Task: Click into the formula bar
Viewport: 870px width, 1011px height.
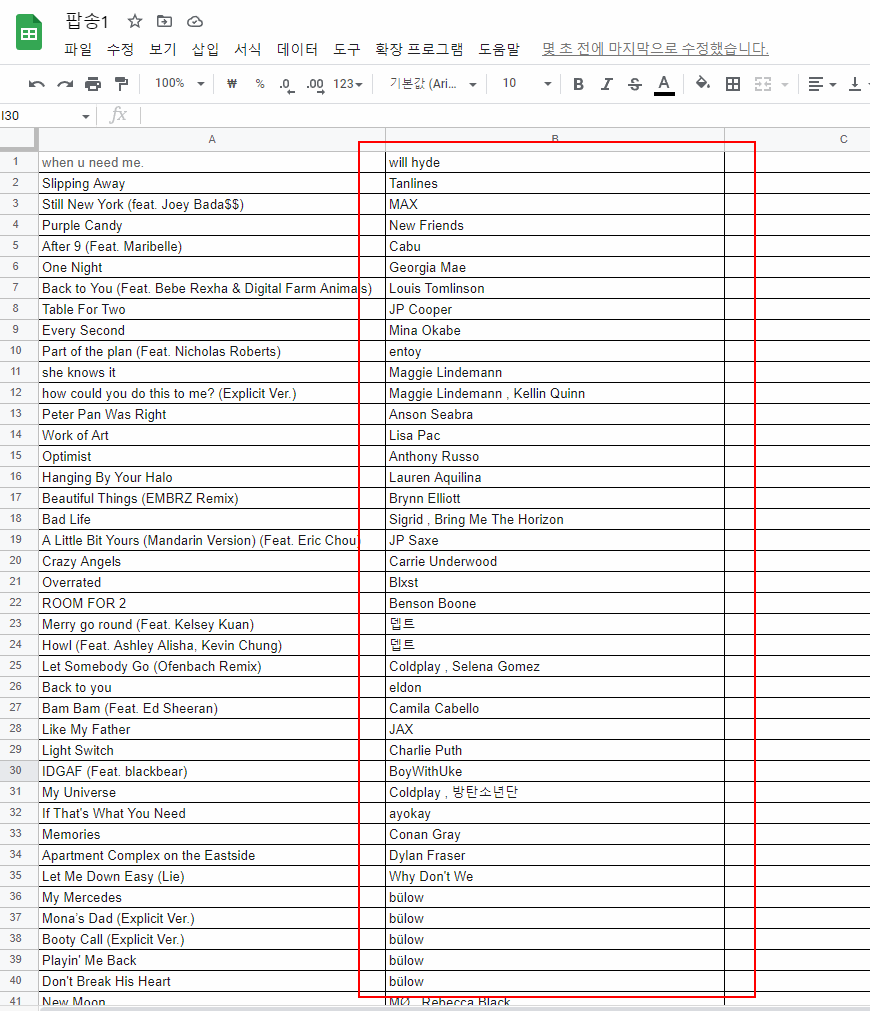Action: point(503,116)
